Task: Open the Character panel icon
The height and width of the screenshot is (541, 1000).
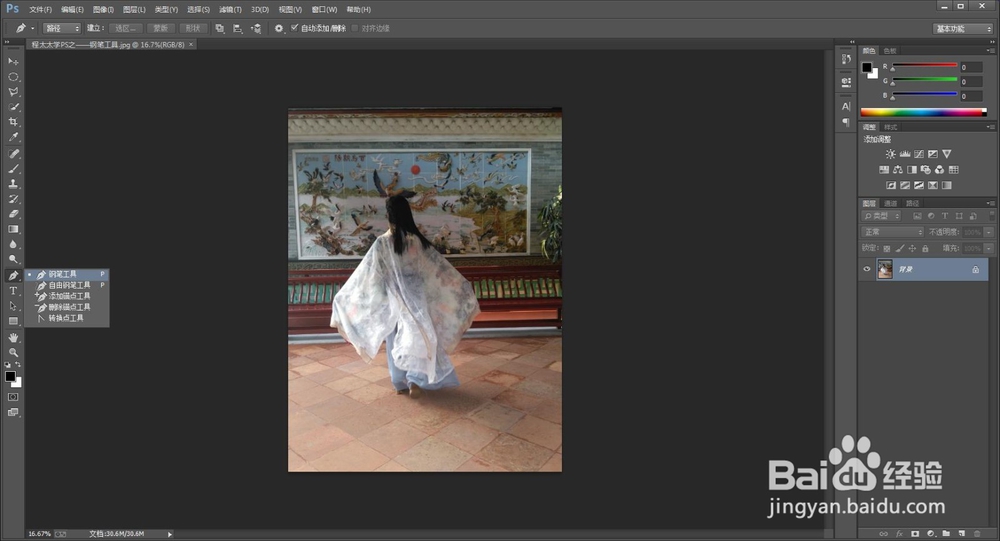Action: pos(846,107)
